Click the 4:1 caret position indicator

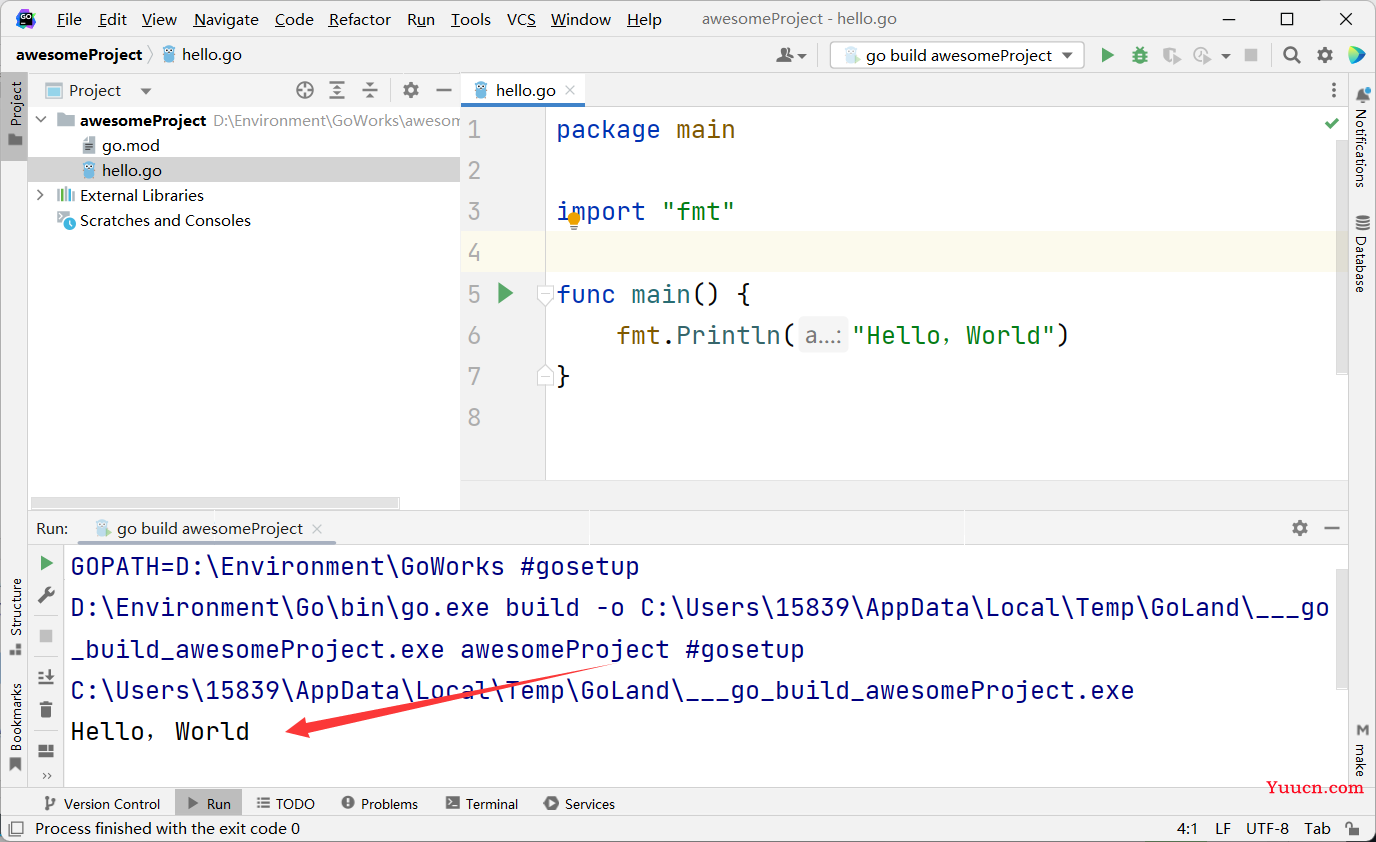tap(1187, 828)
